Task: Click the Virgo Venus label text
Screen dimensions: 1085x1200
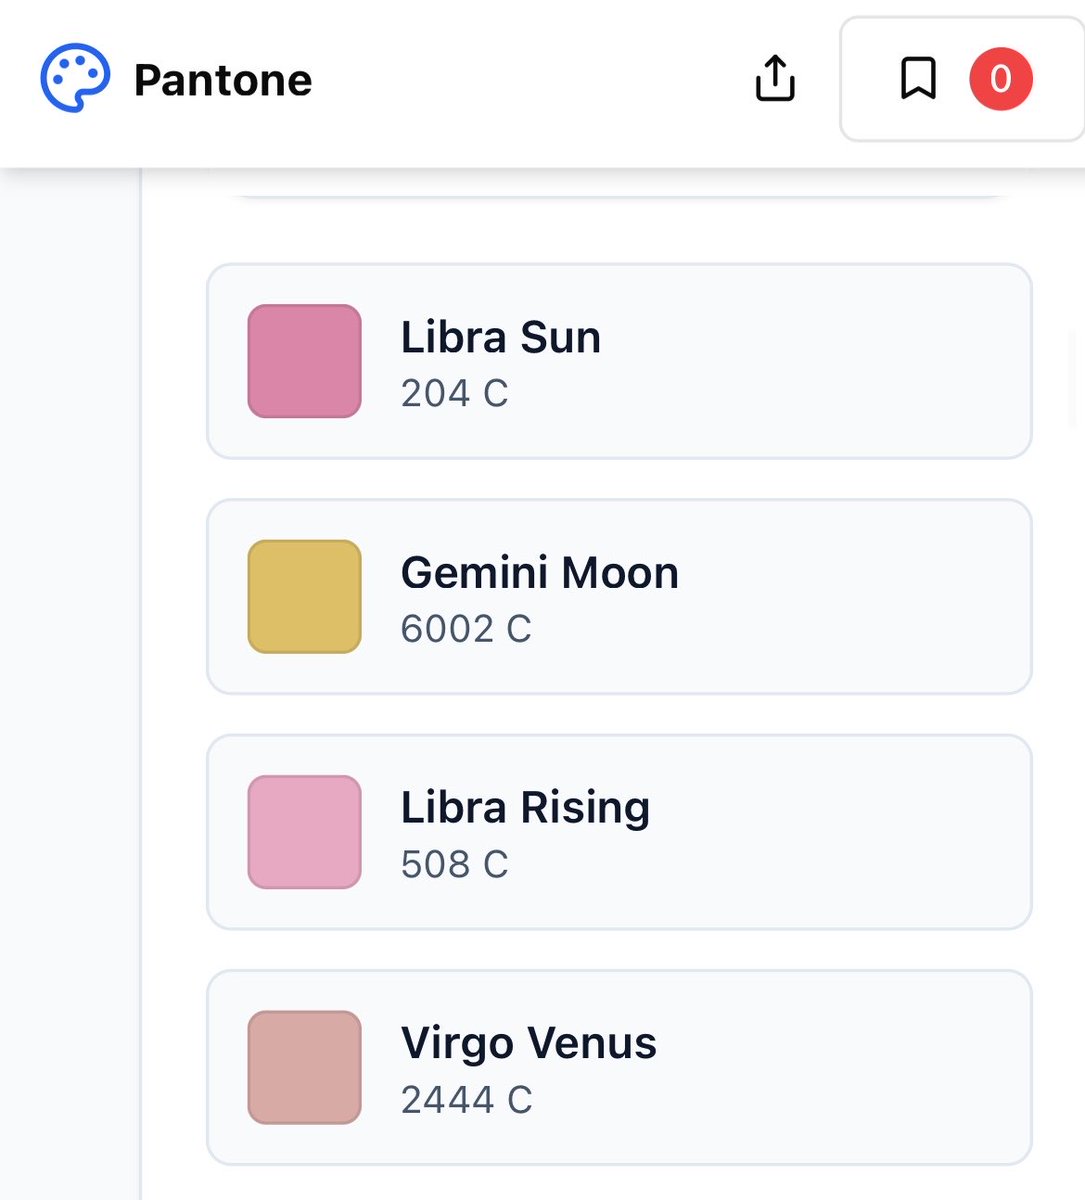Action: pyautogui.click(x=529, y=1043)
